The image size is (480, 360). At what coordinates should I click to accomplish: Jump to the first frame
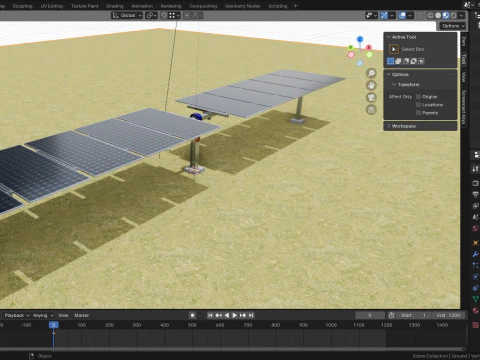210,315
